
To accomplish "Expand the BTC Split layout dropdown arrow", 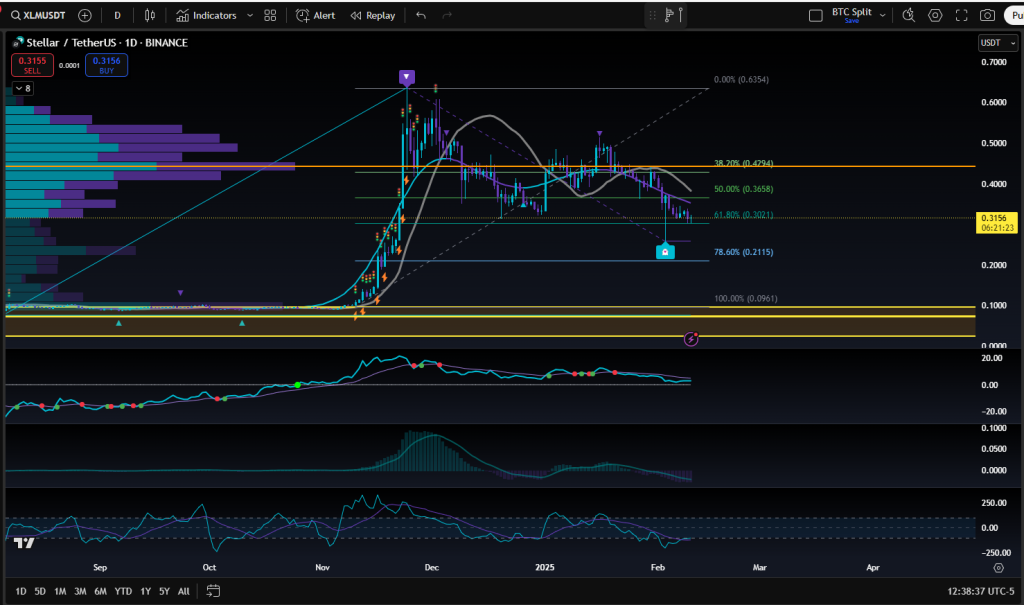I will (x=883, y=15).
